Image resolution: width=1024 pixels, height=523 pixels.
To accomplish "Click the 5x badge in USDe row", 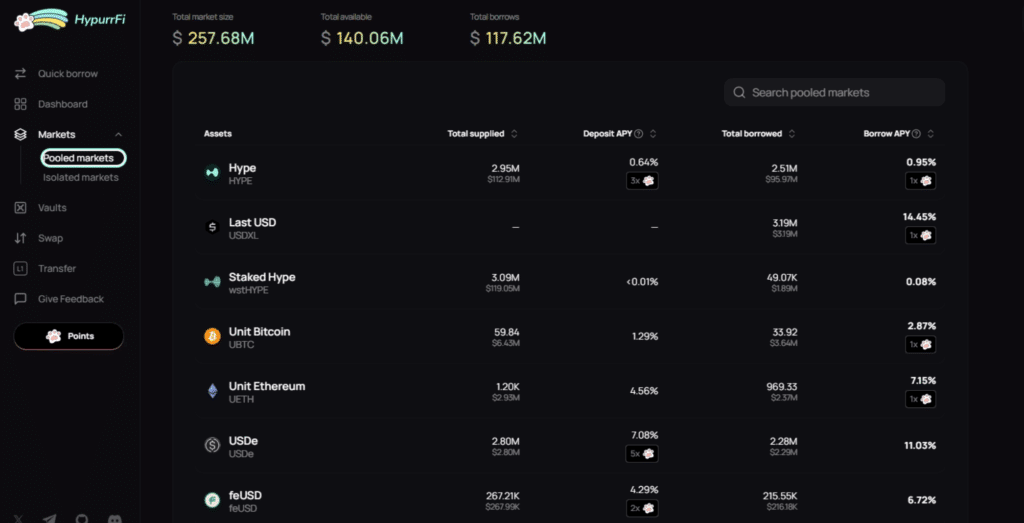I will 642,454.
